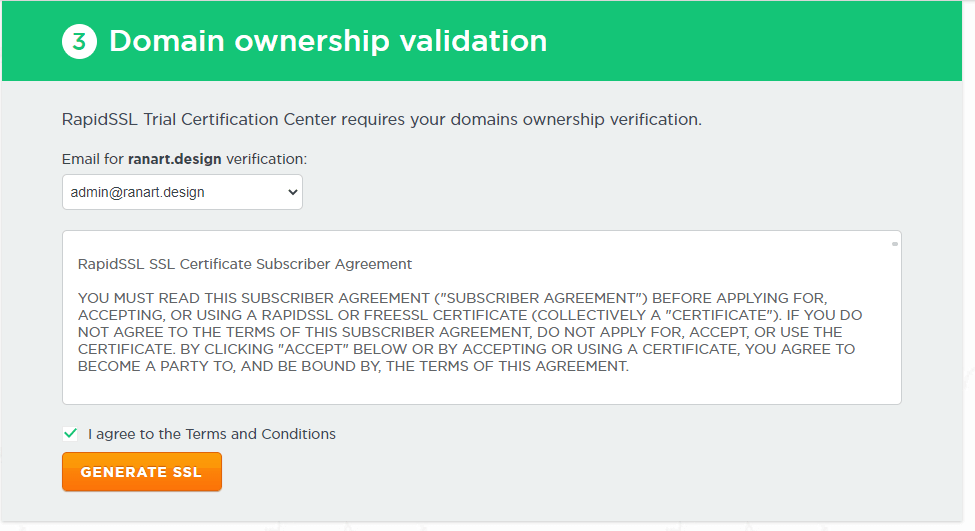Click the dropdown chevron arrow of email selector
Viewport: 975px width, 531px height.
click(292, 192)
